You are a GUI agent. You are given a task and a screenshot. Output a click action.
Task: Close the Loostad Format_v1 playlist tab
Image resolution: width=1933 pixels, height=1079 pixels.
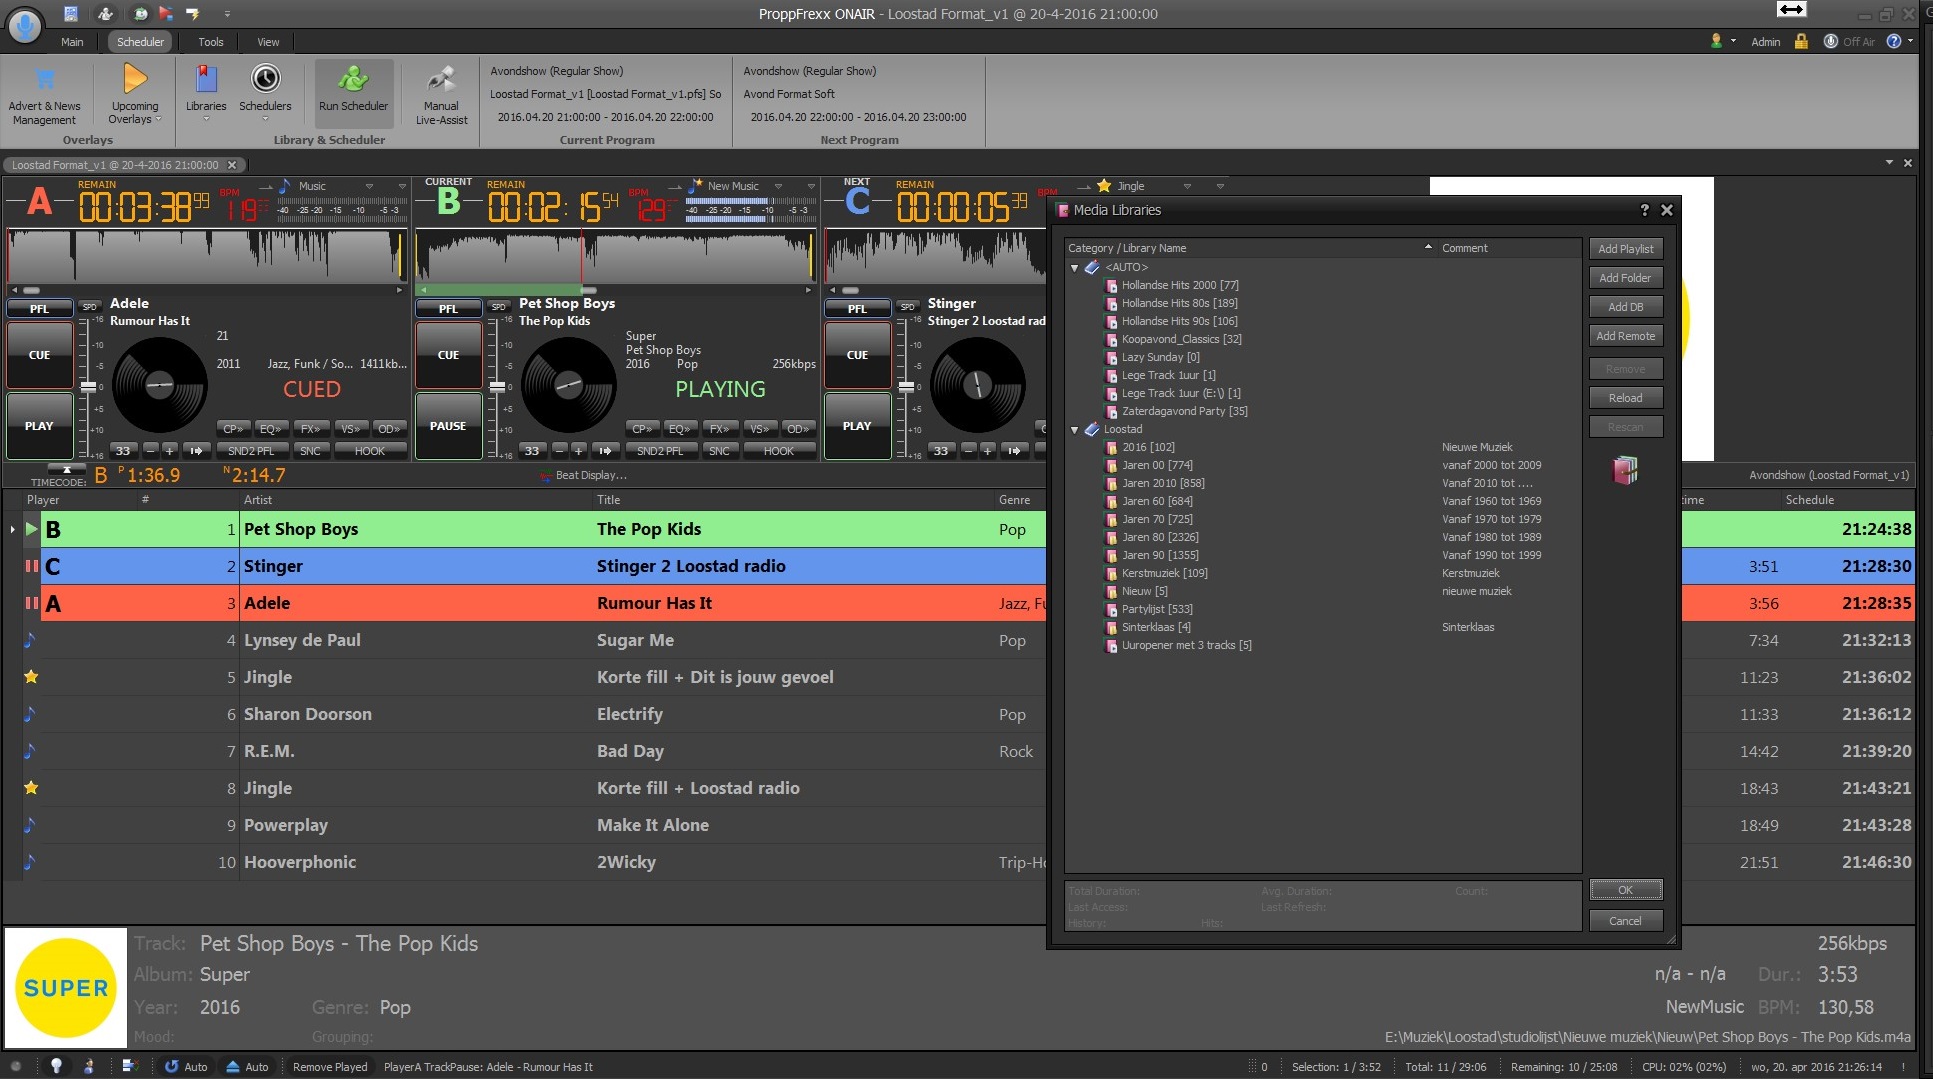pos(232,165)
